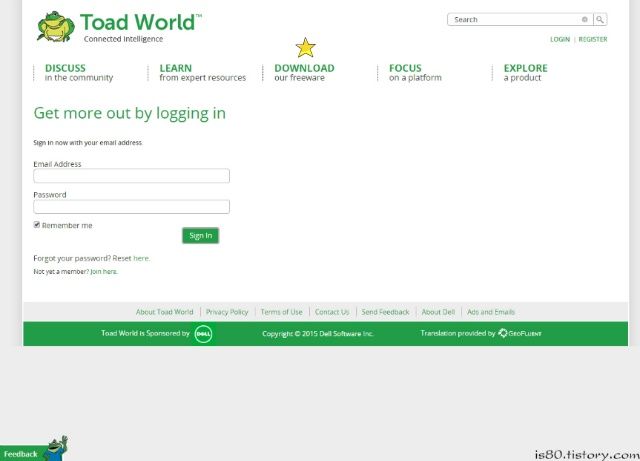The image size is (640, 461).
Task: Open the LEARN from expert resources menu
Action: tap(202, 73)
